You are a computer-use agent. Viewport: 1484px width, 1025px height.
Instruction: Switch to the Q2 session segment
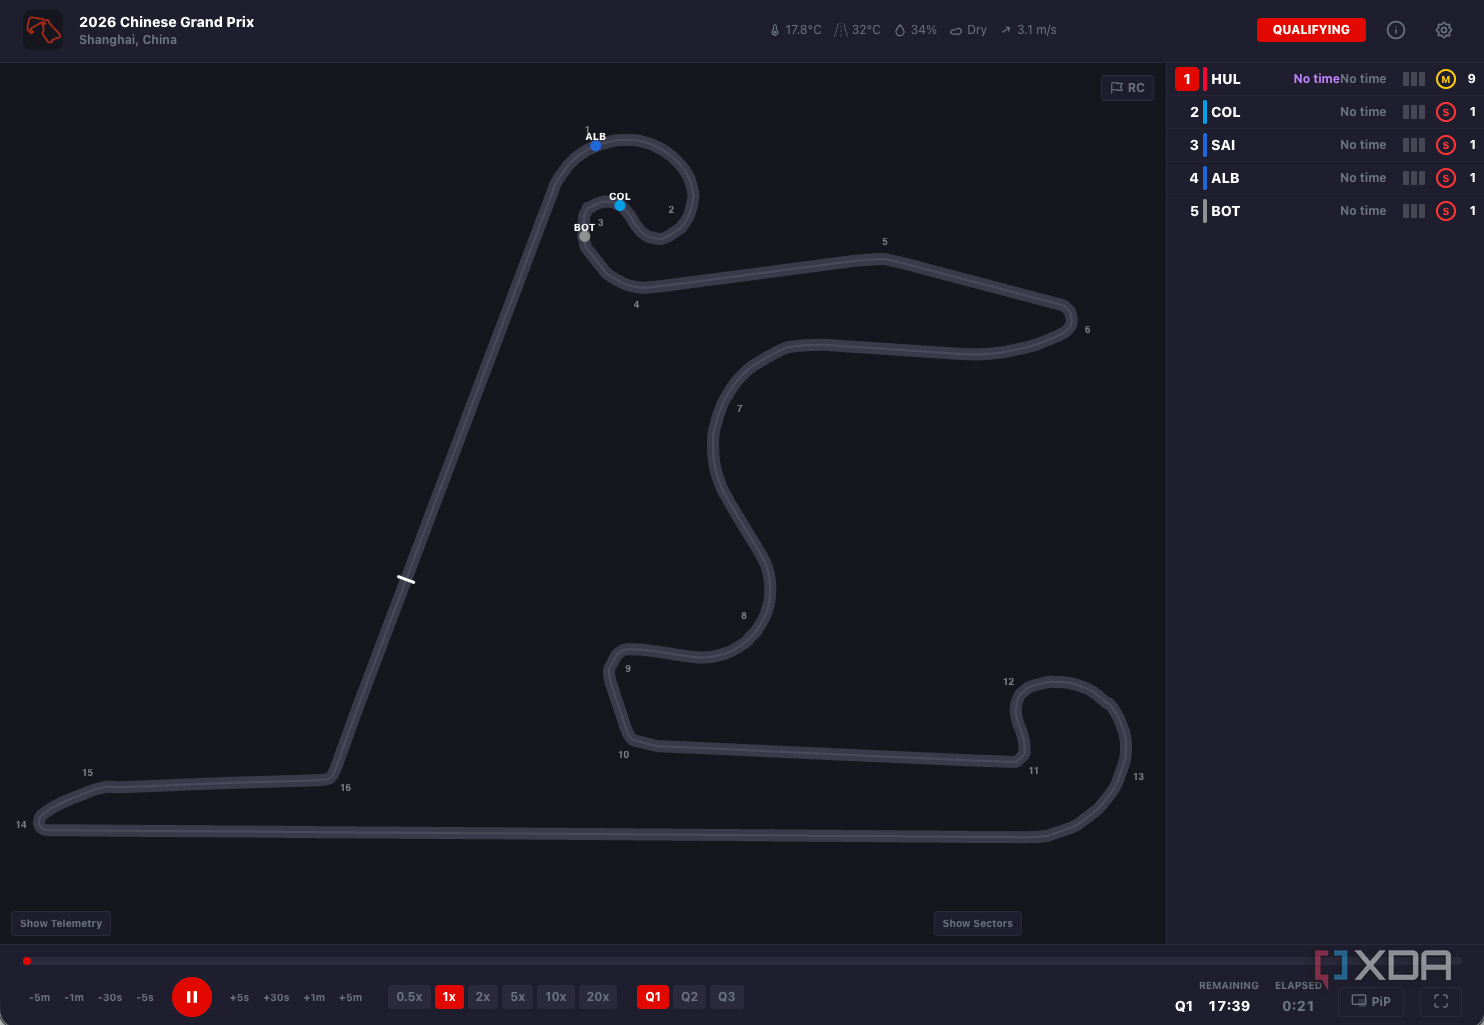[x=690, y=997]
